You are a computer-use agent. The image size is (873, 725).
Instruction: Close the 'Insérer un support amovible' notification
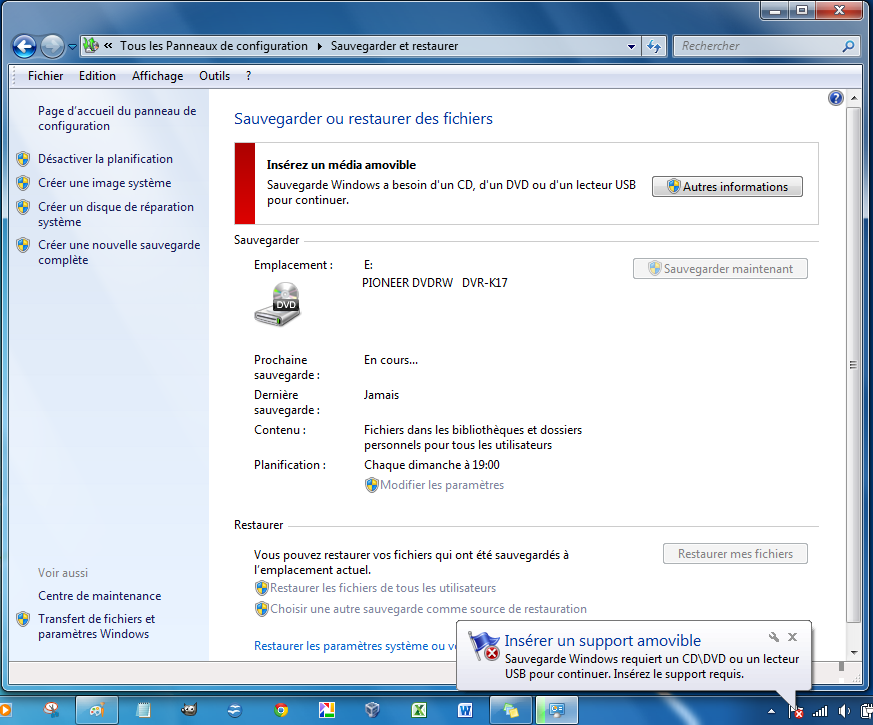click(x=792, y=637)
